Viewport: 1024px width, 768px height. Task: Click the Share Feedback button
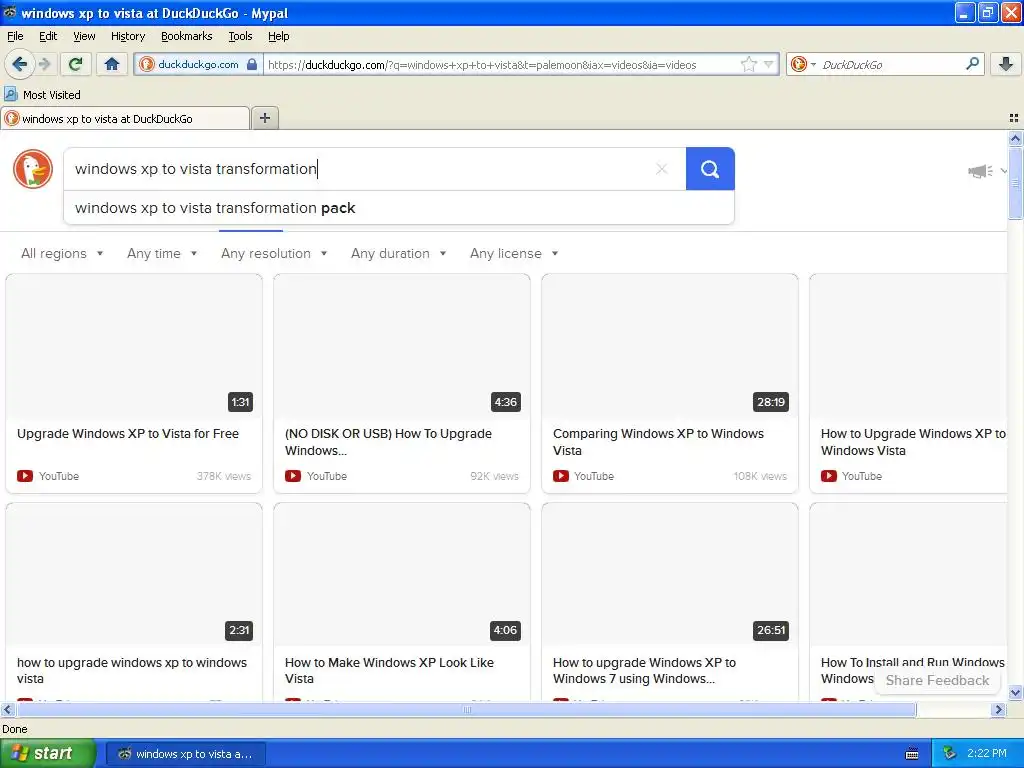coord(937,680)
